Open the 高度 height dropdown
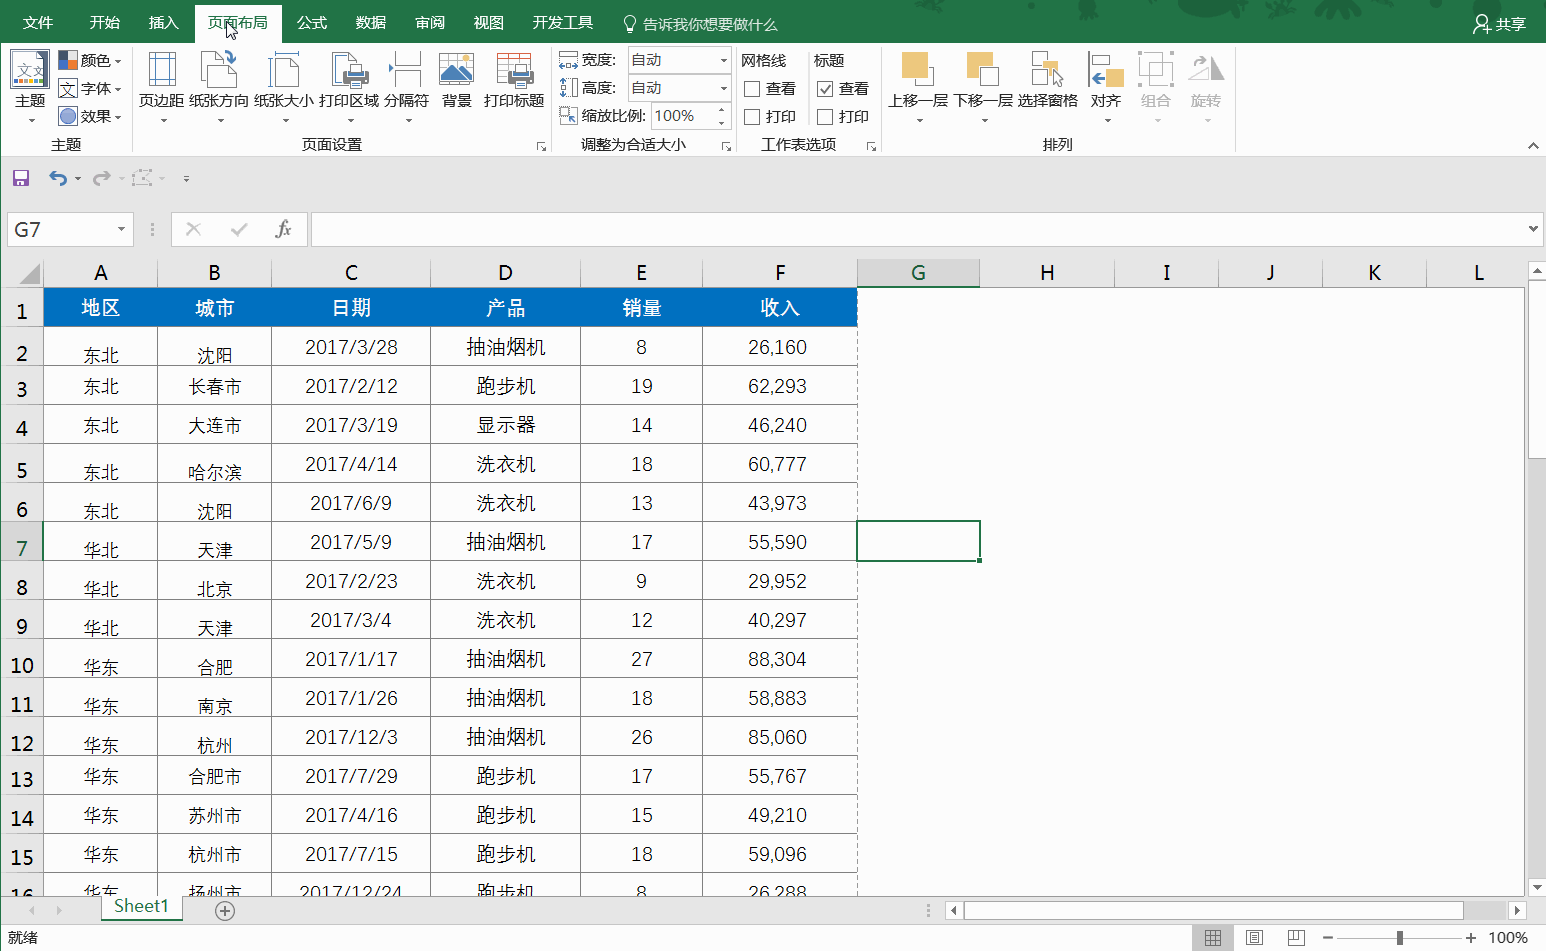This screenshot has height=951, width=1546. coord(723,87)
